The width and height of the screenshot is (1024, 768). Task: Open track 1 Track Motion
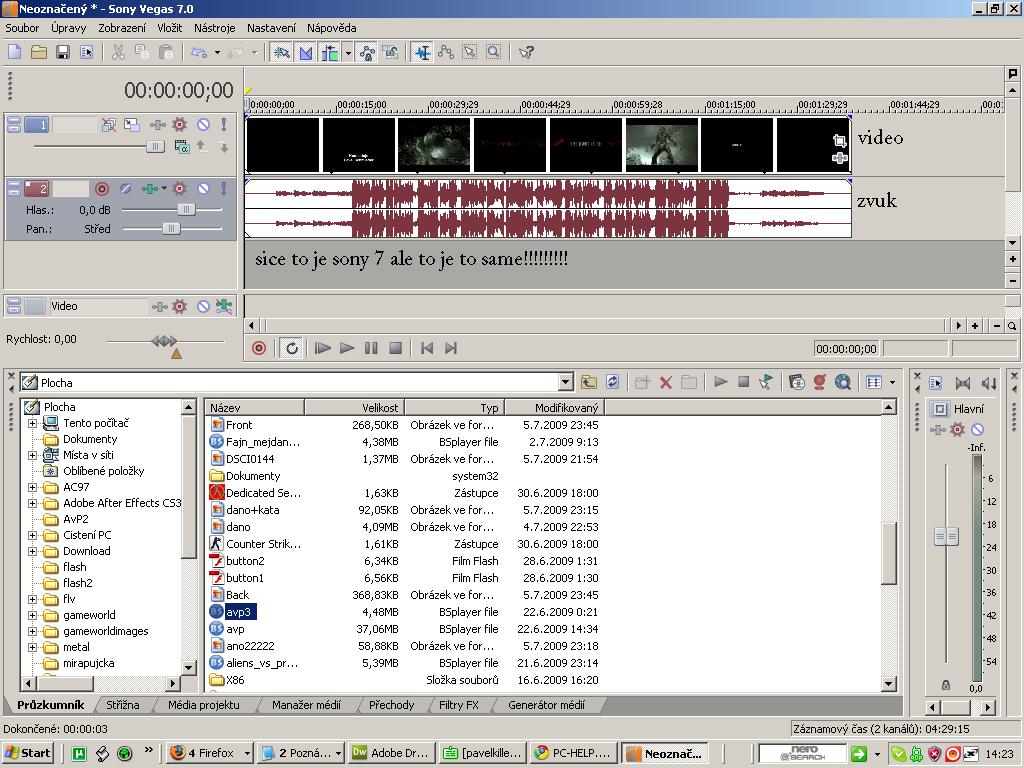[132, 125]
